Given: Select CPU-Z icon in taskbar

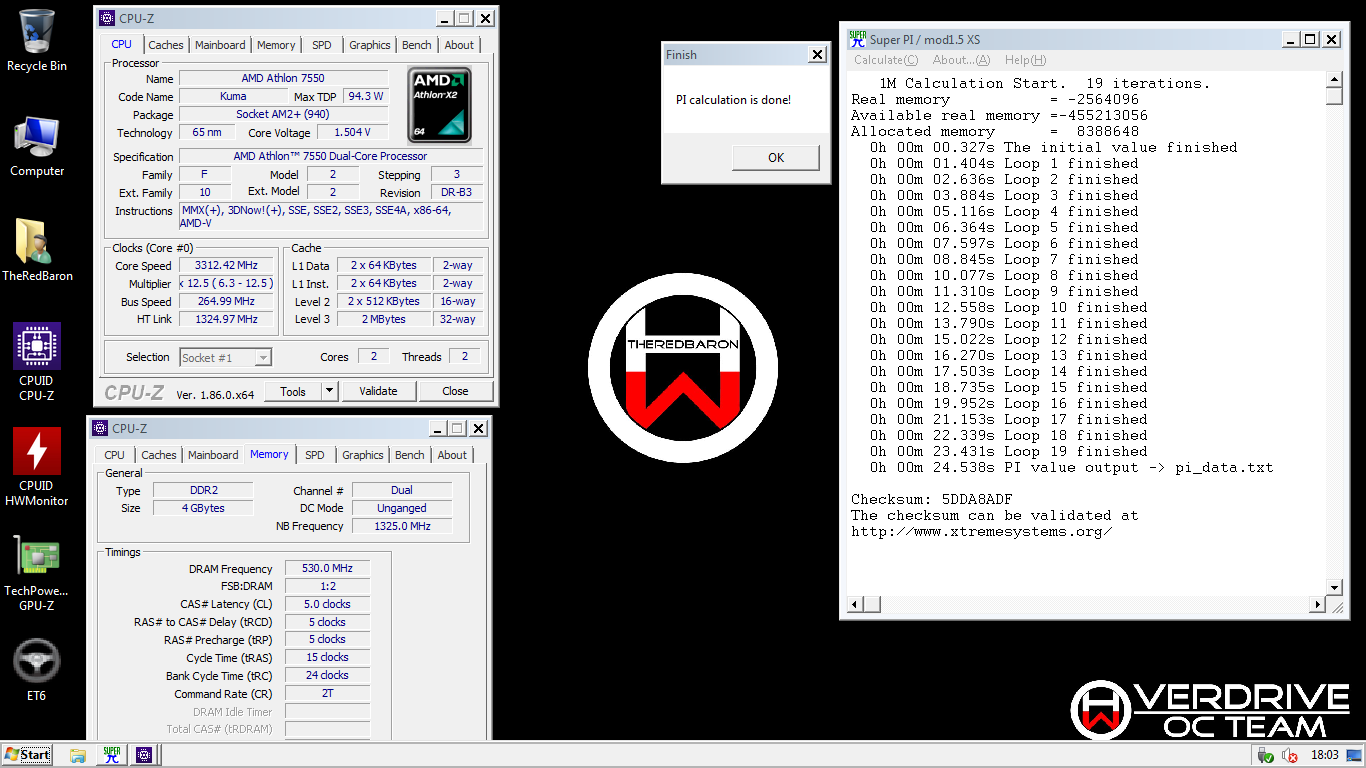Looking at the screenshot, I should [144, 755].
